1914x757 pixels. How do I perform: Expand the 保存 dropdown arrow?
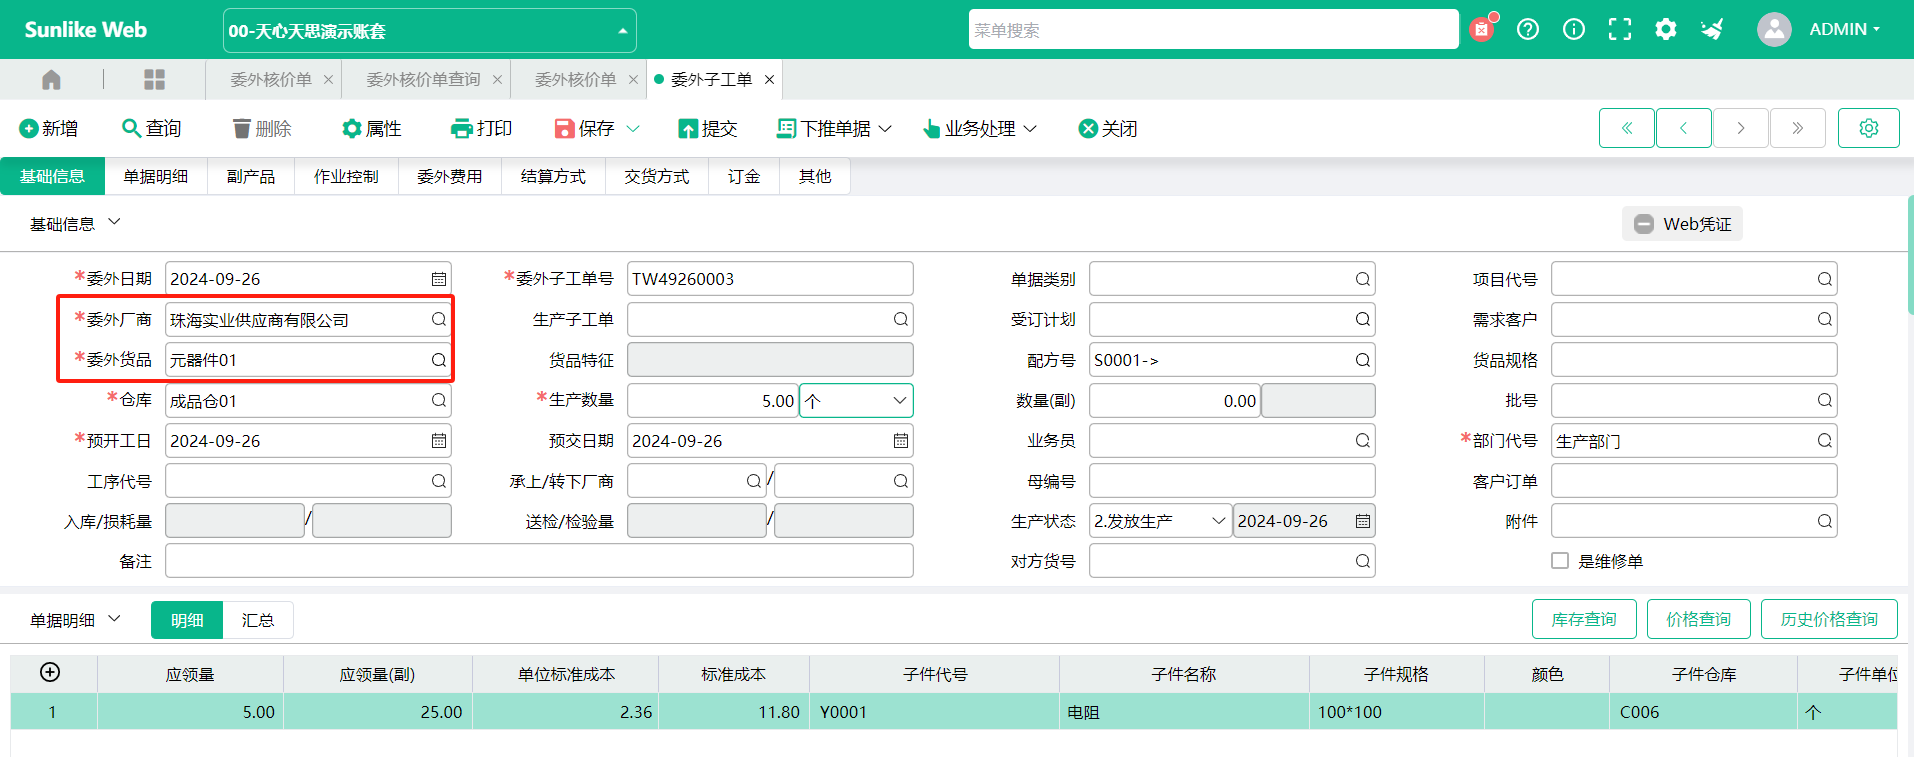tap(633, 129)
